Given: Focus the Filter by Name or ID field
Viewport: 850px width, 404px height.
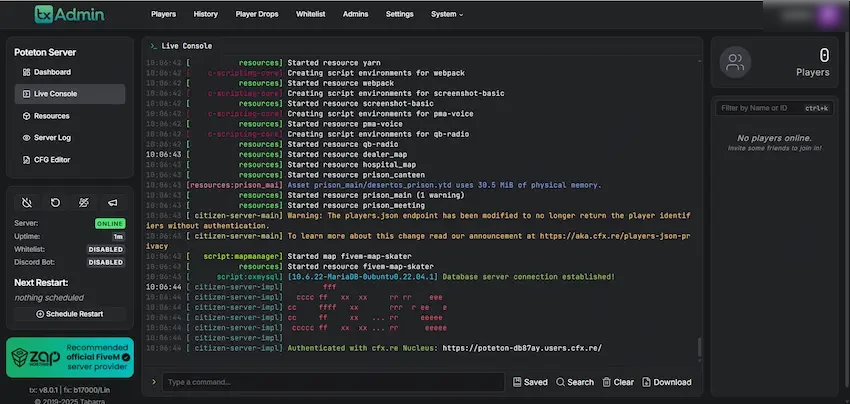Looking at the screenshot, I should pyautogui.click(x=774, y=108).
